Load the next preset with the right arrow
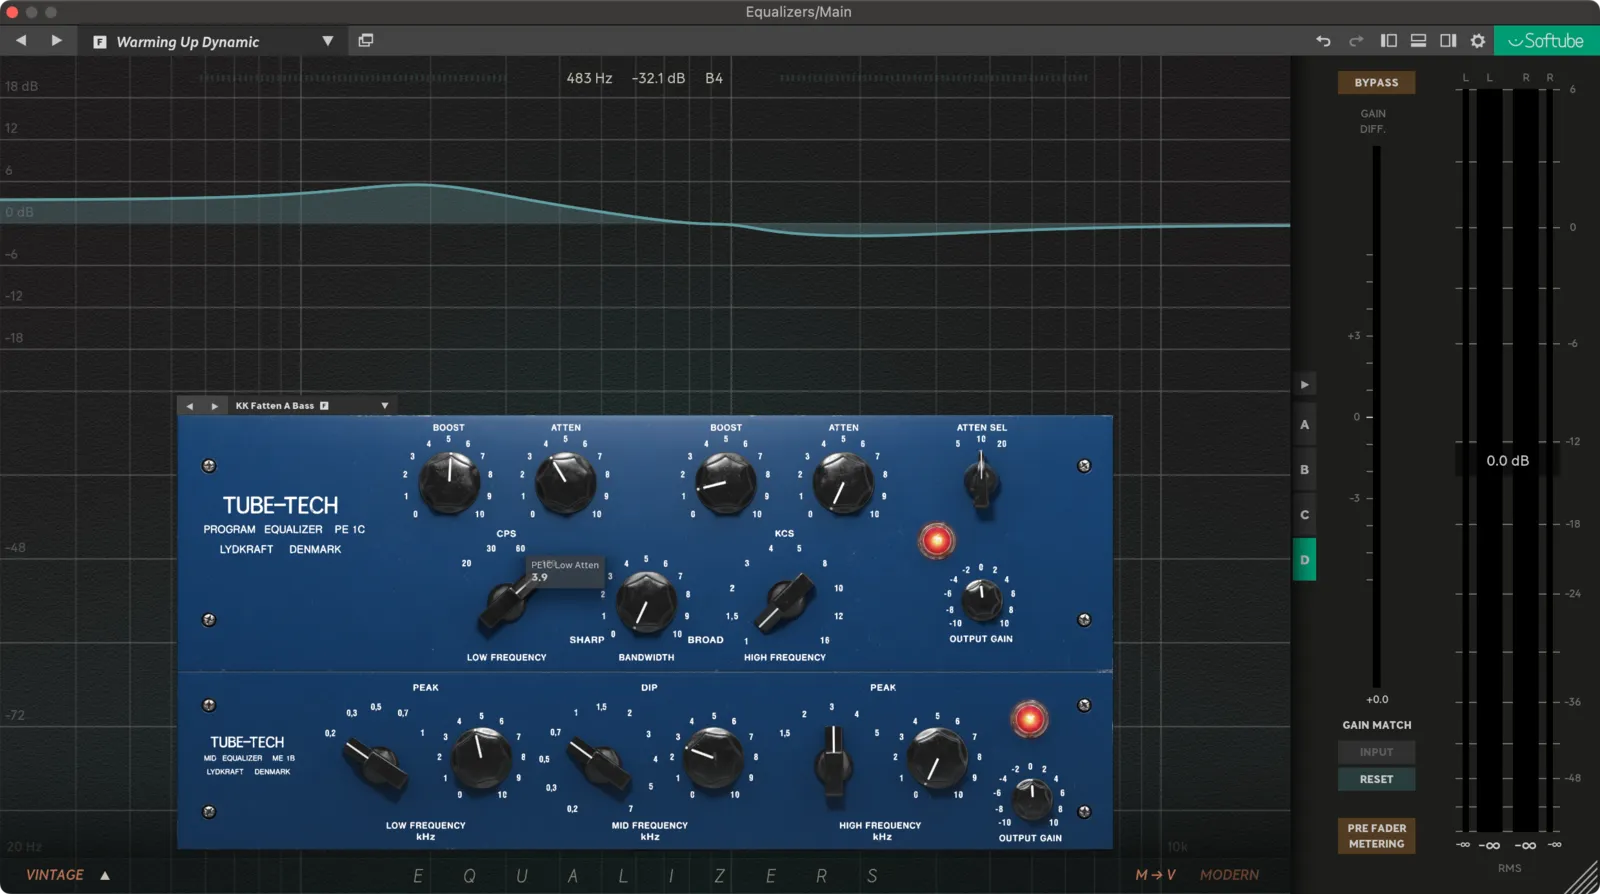Screen dimensions: 1600x894 point(56,41)
